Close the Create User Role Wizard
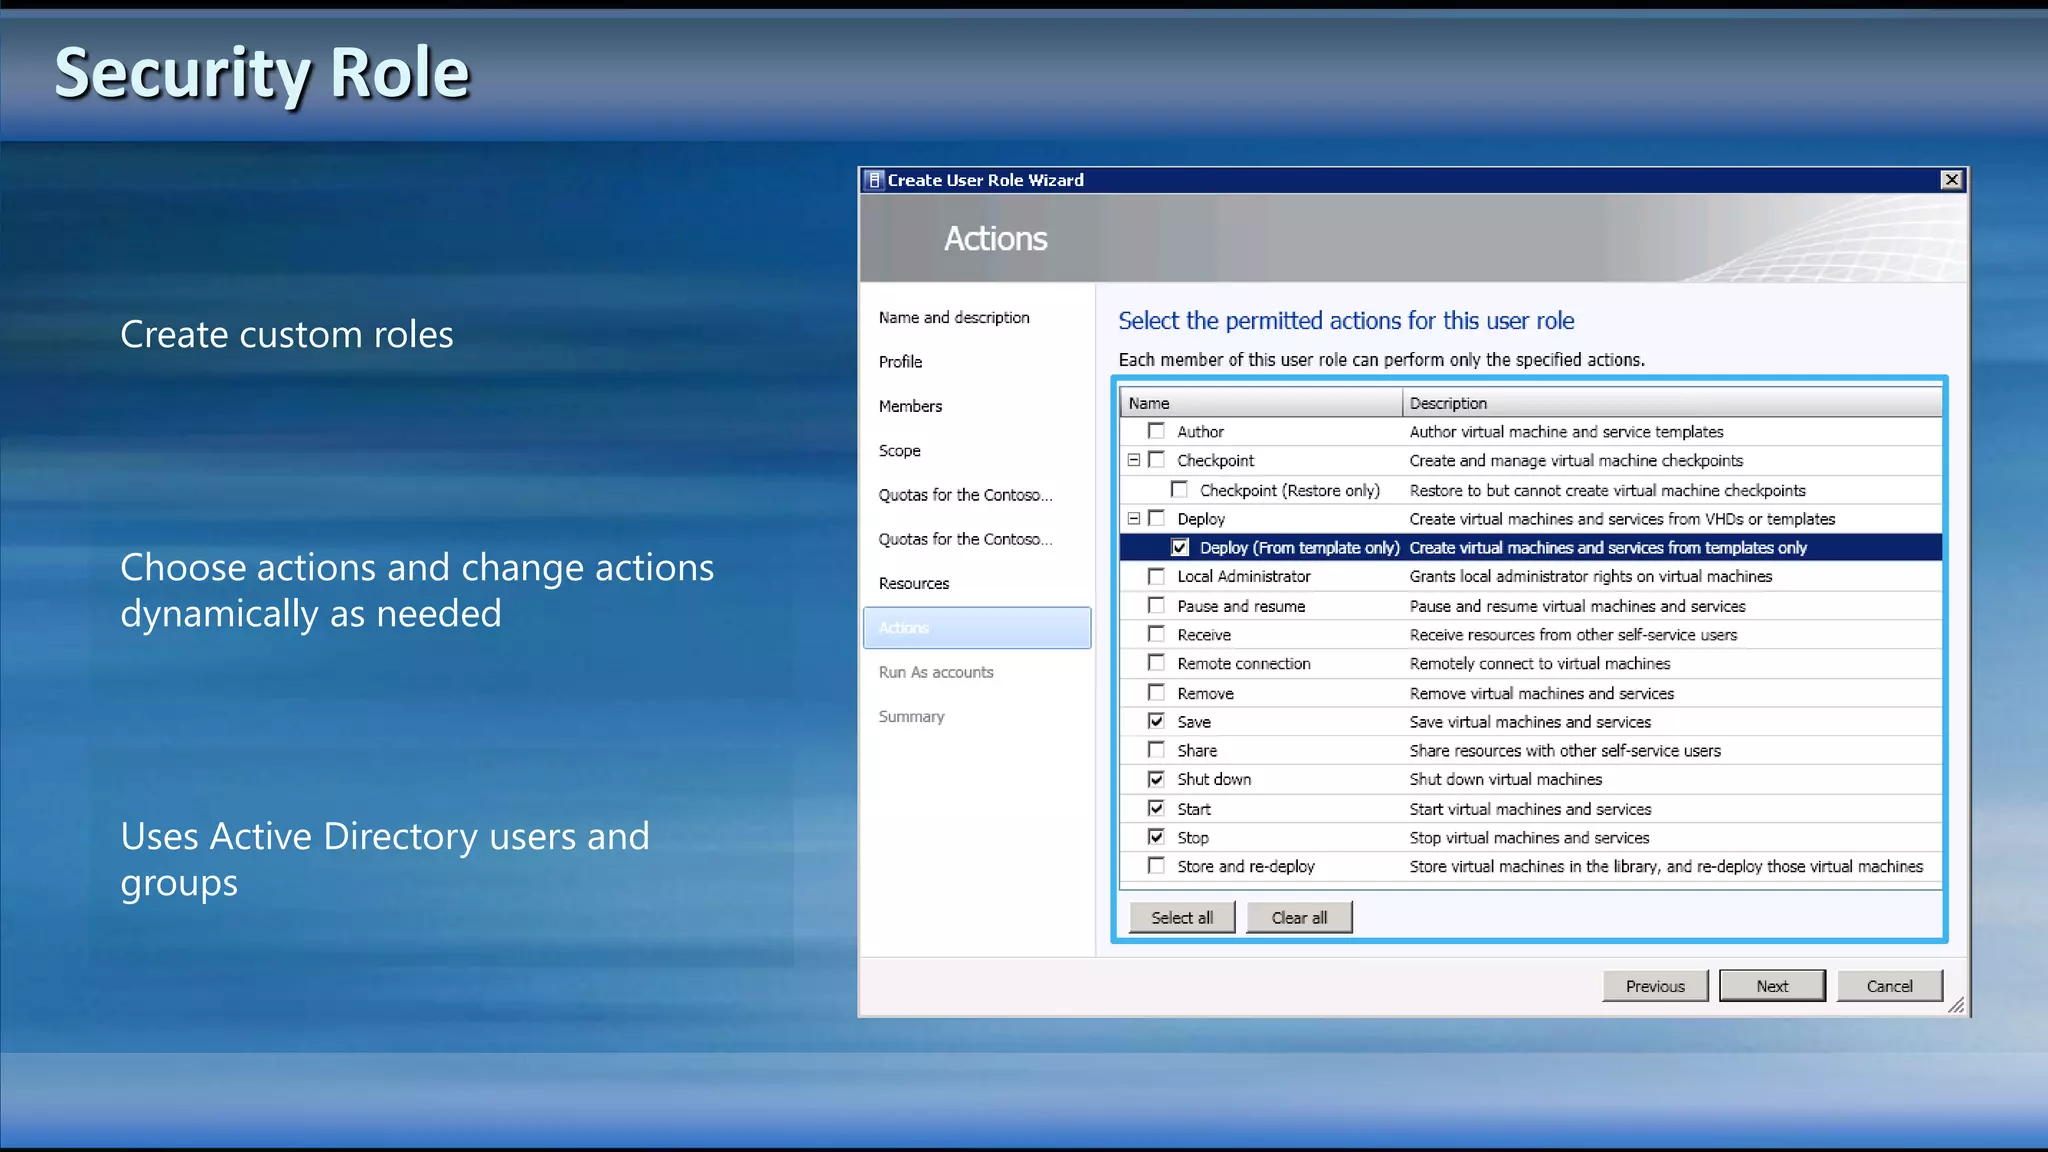The height and width of the screenshot is (1152, 2048). [1951, 179]
